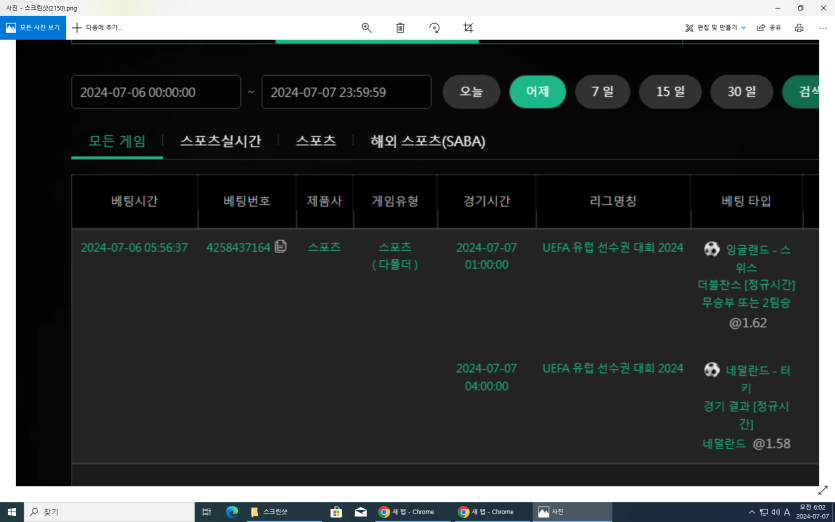This screenshot has width=835, height=522.
Task: Rotate the image with rotate icon
Action: coord(434,28)
